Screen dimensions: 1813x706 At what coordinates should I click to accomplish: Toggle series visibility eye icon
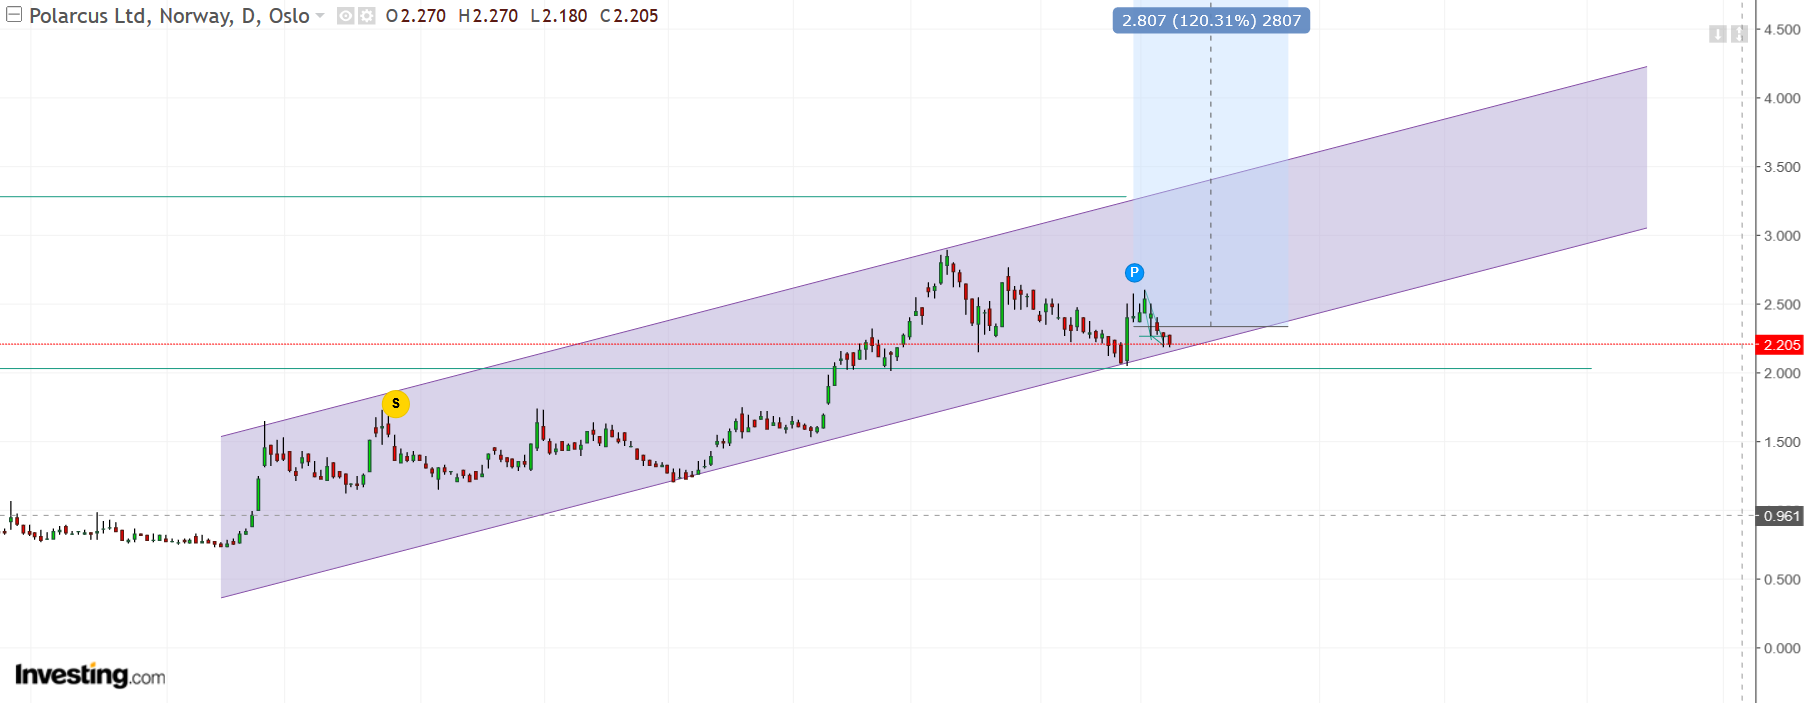345,16
